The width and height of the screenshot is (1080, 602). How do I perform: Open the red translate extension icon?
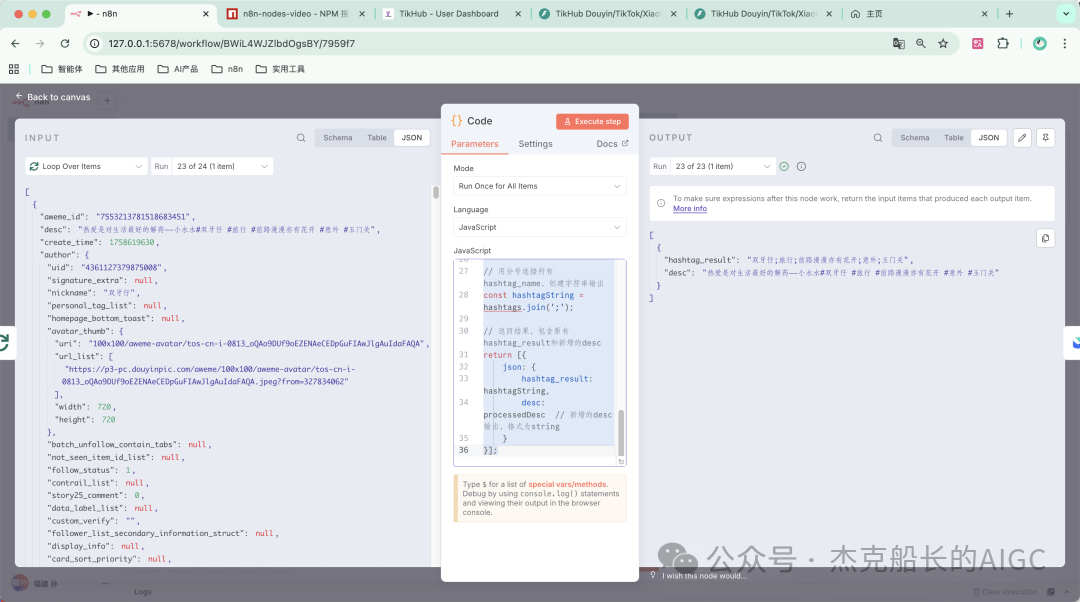[x=977, y=43]
